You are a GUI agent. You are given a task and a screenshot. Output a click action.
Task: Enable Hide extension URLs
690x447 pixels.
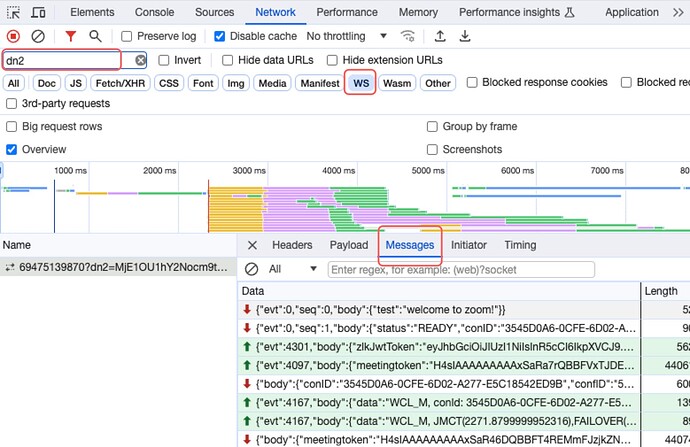332,60
